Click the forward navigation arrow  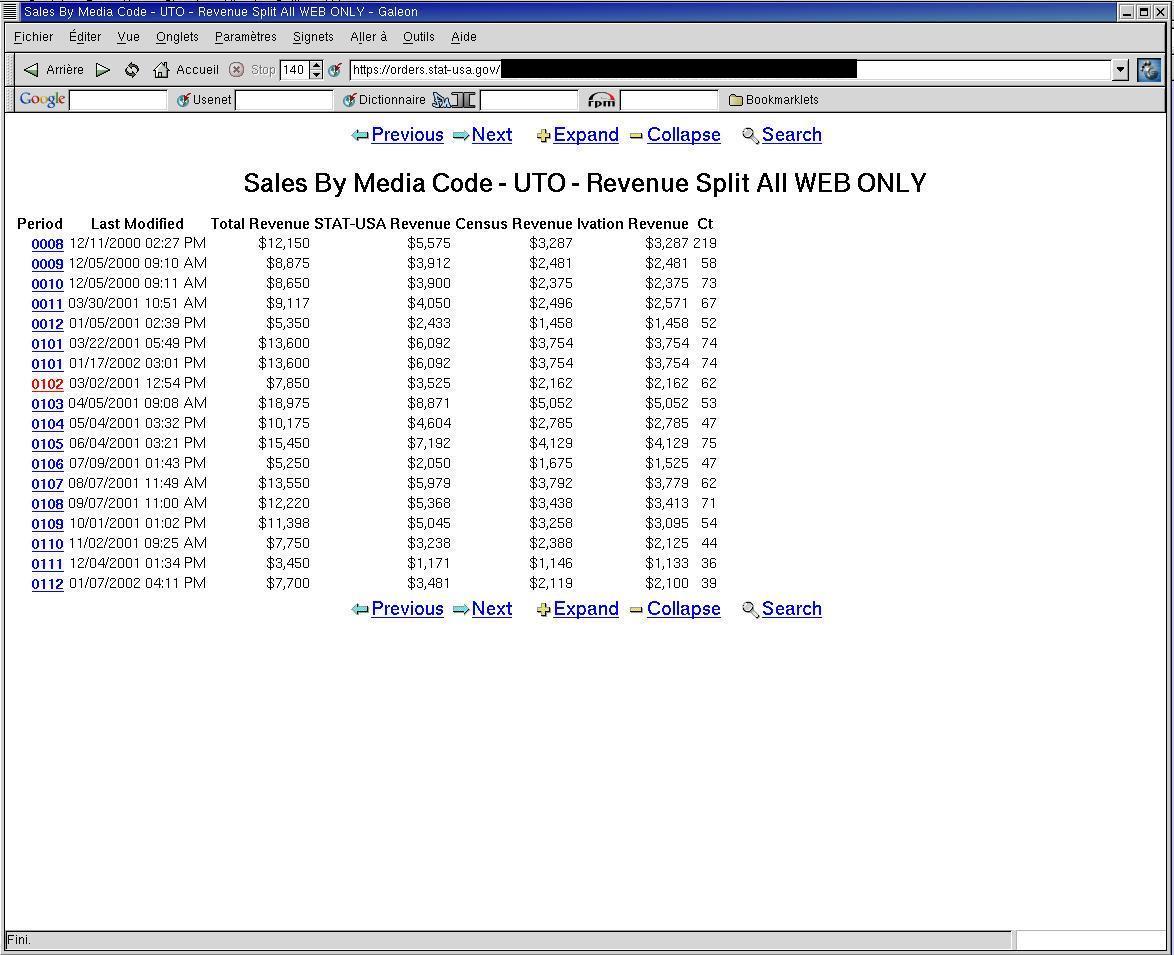pos(103,70)
